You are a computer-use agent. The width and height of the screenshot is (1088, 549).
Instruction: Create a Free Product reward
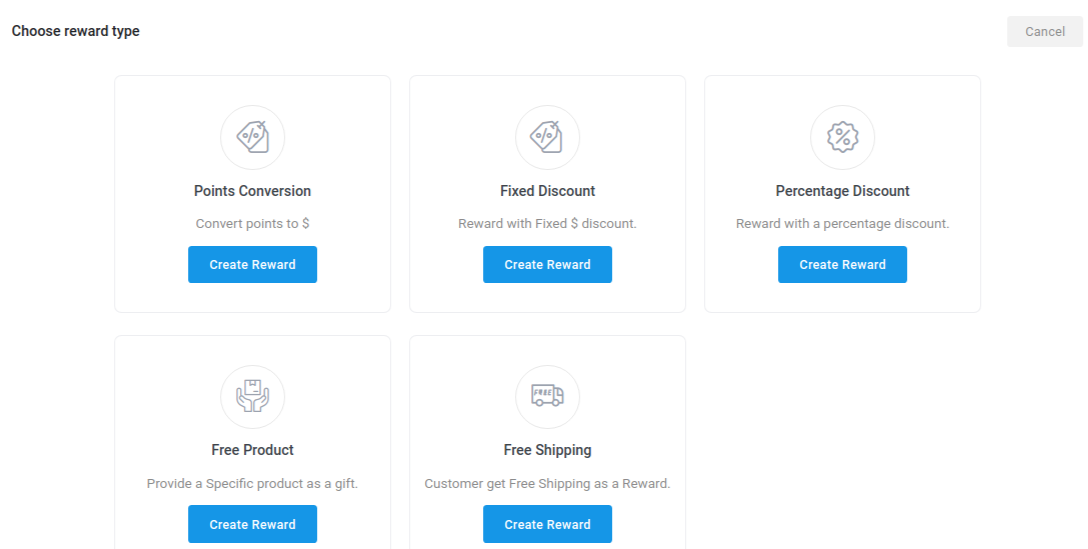tap(253, 524)
